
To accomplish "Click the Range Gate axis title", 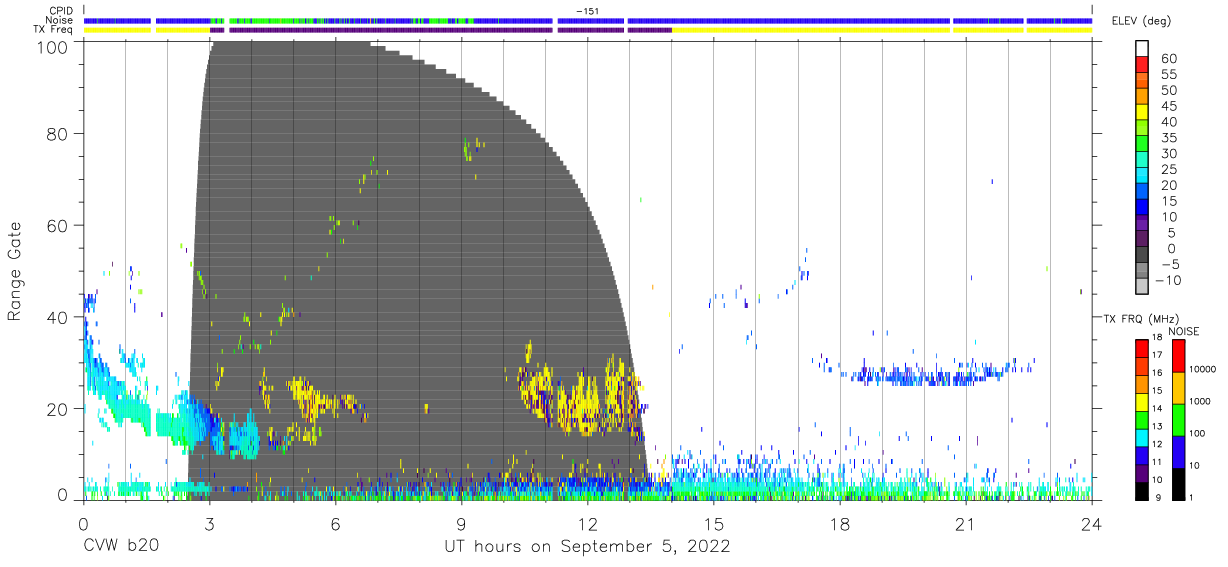I will 15,270.
